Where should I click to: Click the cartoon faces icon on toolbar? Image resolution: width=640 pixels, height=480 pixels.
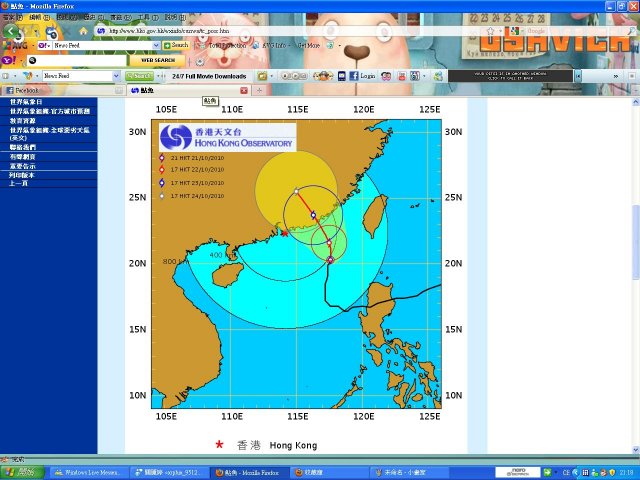click(x=323, y=76)
